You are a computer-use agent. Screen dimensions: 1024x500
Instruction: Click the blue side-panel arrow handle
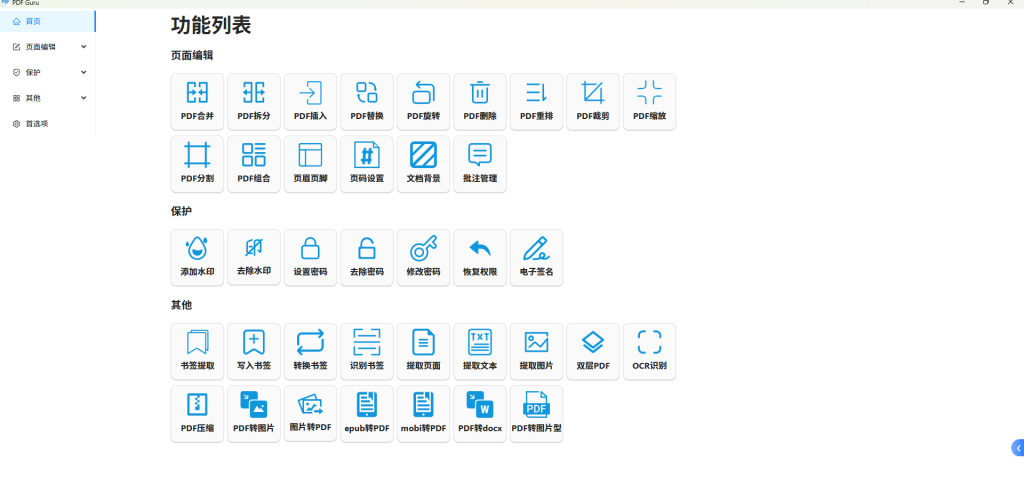1017,449
